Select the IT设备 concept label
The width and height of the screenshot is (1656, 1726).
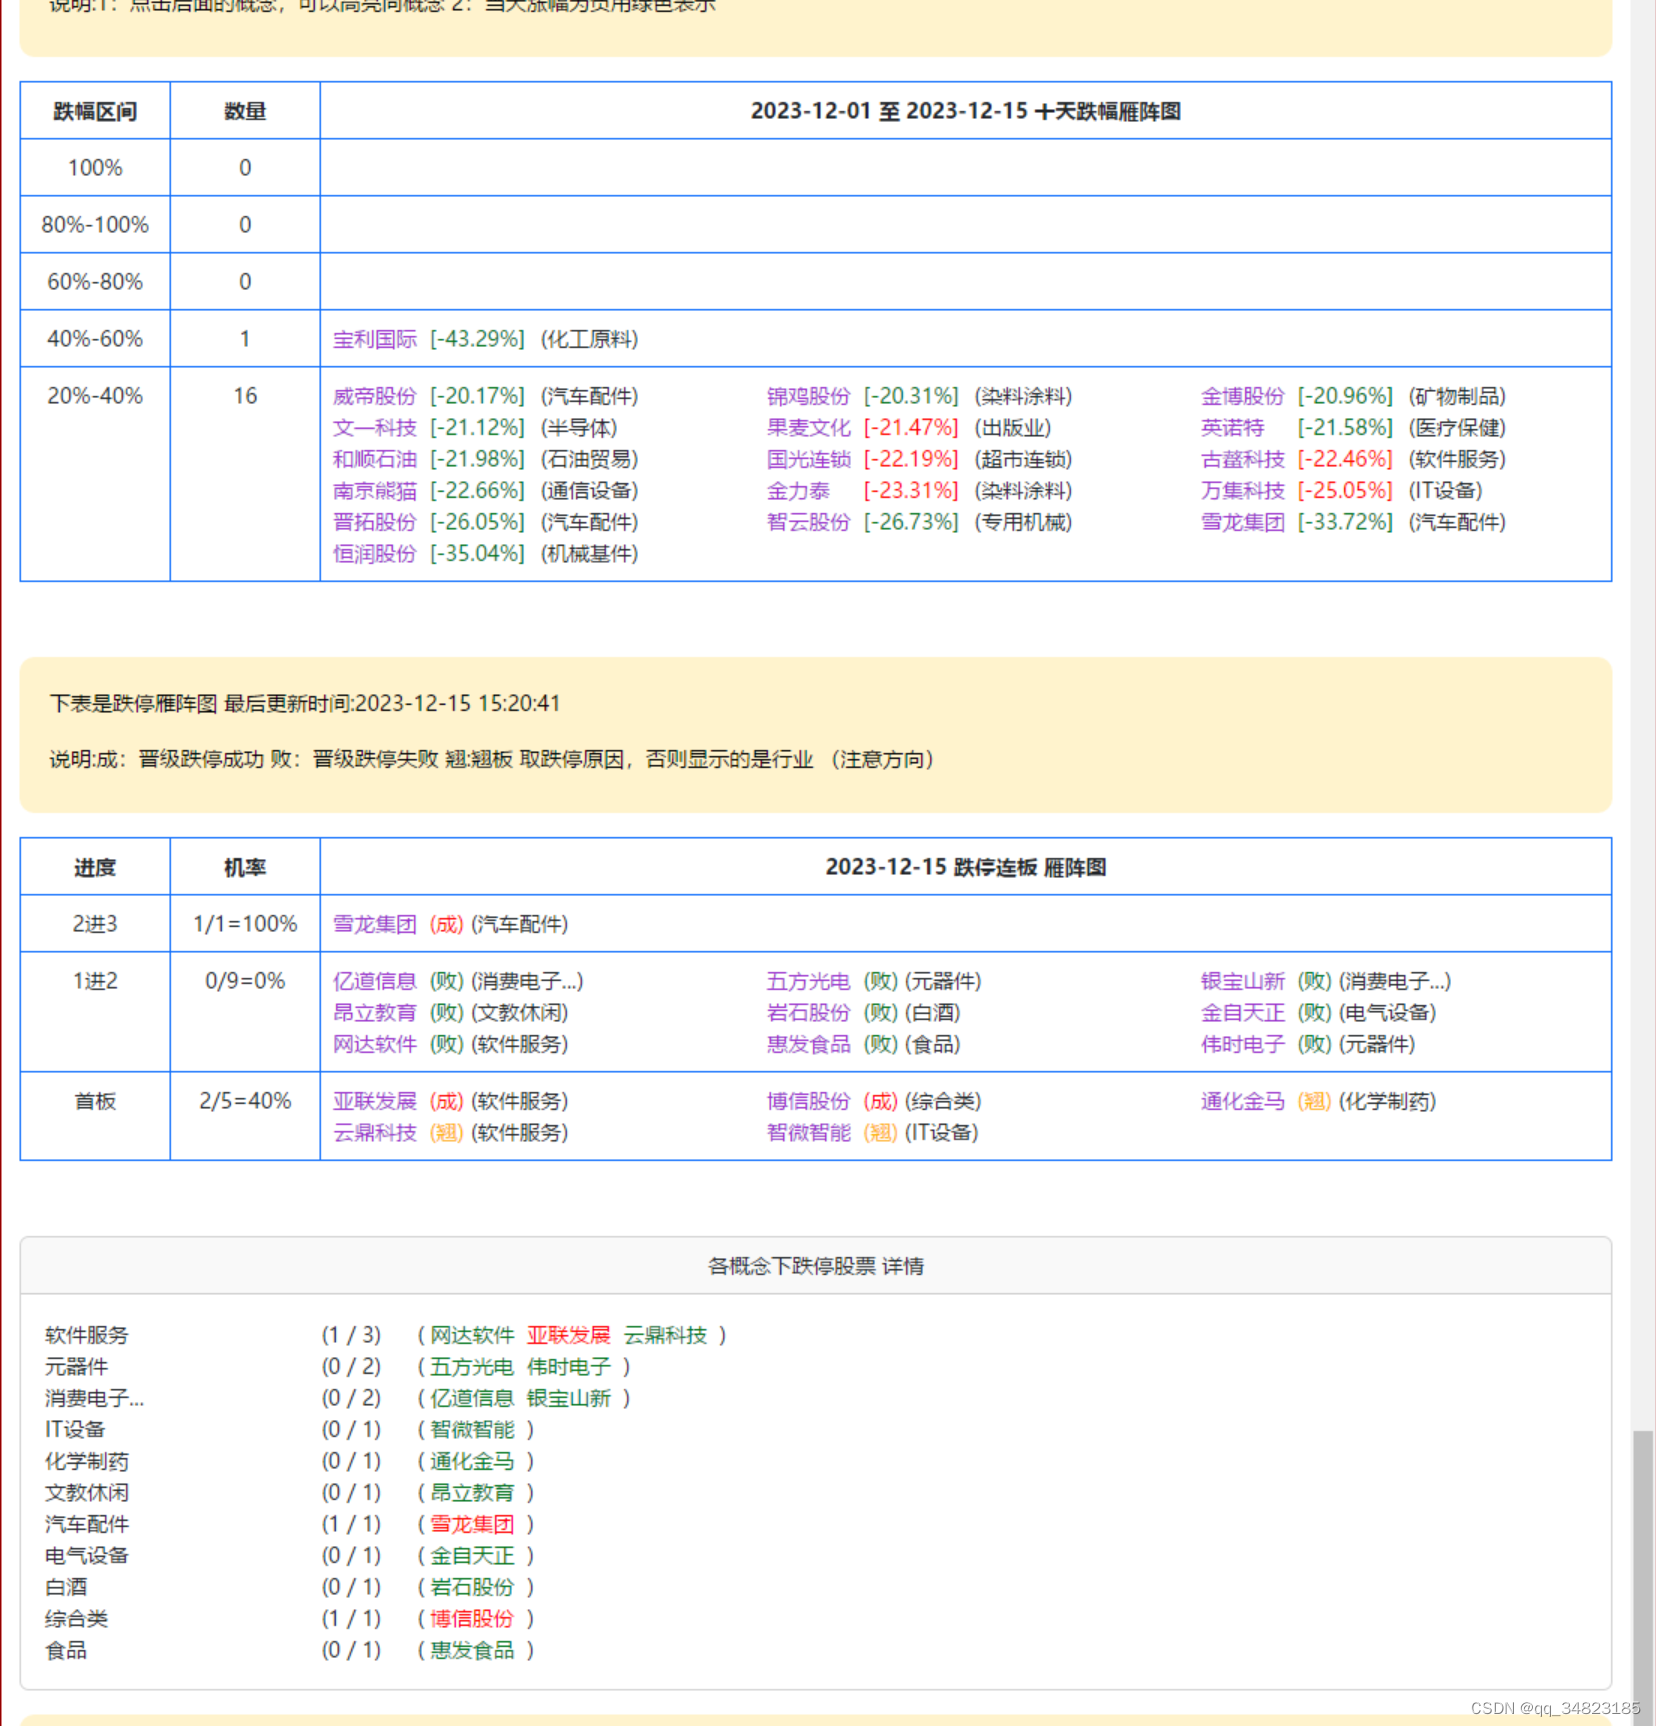75,1430
